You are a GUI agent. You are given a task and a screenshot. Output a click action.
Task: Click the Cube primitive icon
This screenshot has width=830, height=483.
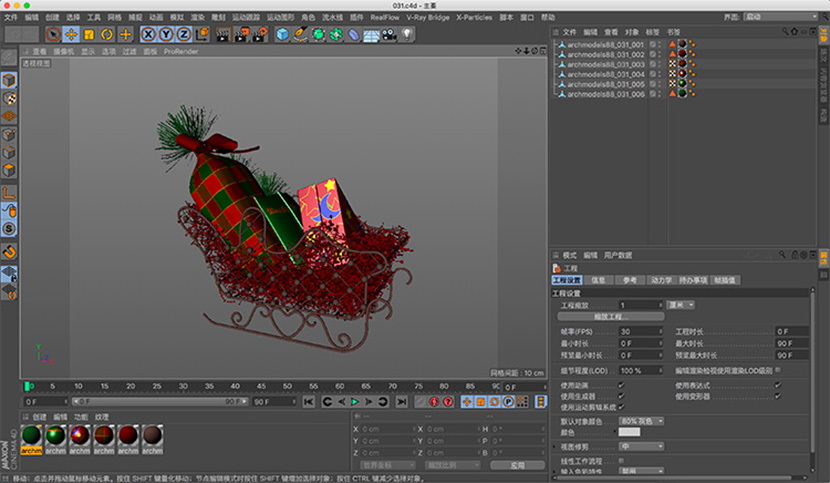[283, 34]
